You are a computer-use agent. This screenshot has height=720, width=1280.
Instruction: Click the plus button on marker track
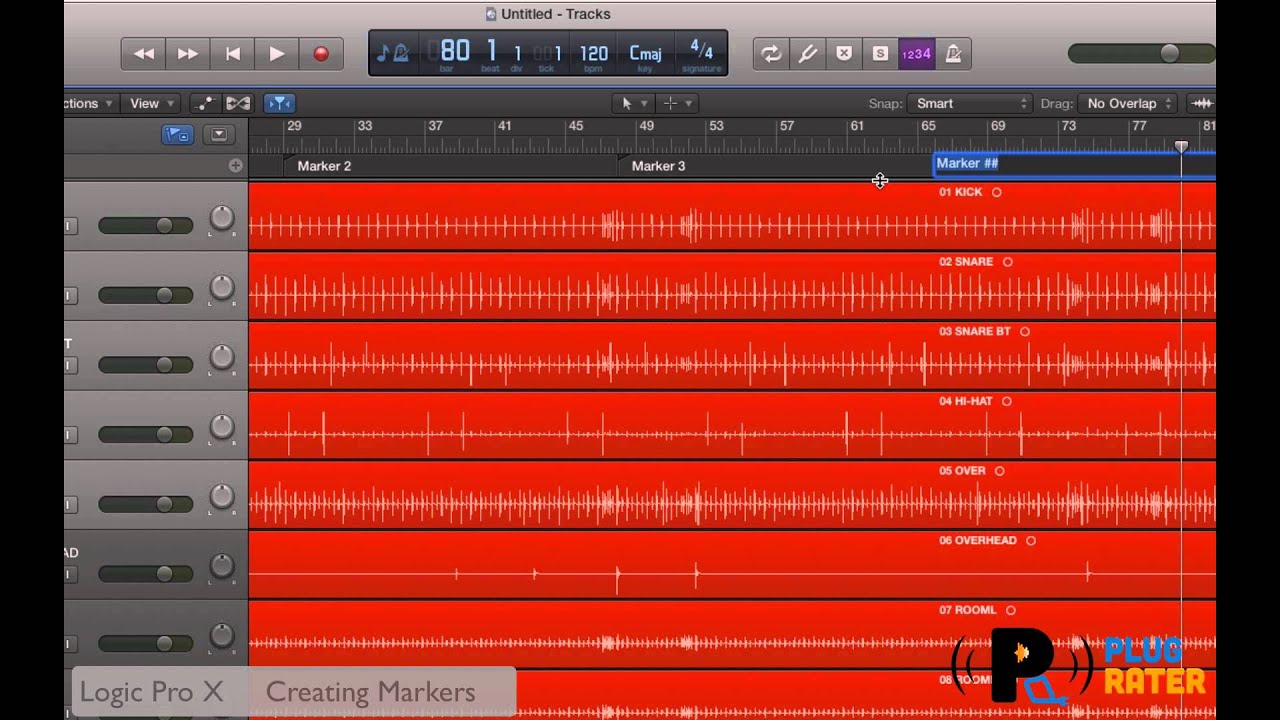coord(235,166)
